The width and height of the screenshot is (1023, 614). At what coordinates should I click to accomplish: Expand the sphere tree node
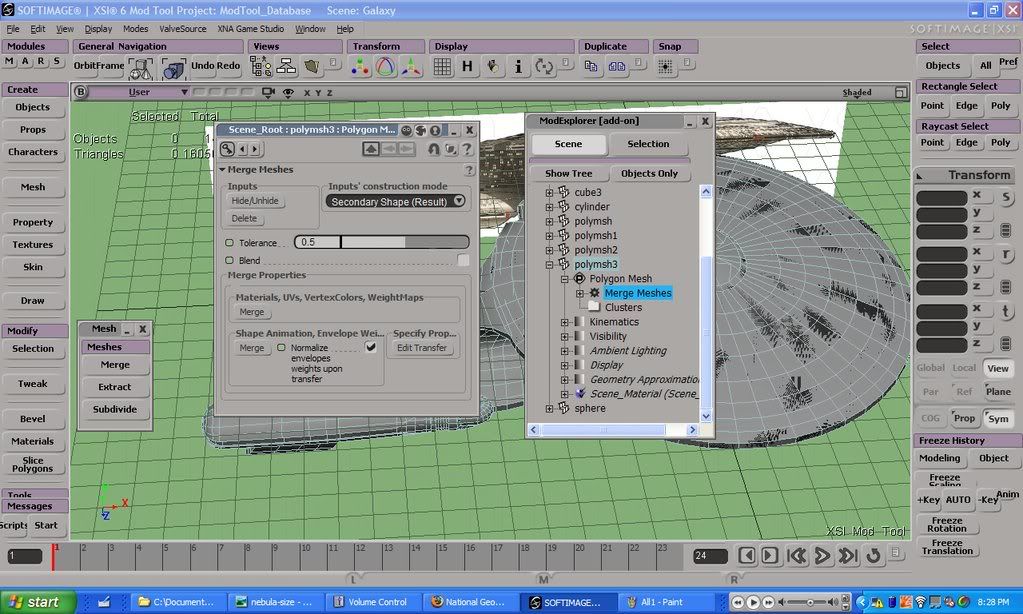(549, 408)
